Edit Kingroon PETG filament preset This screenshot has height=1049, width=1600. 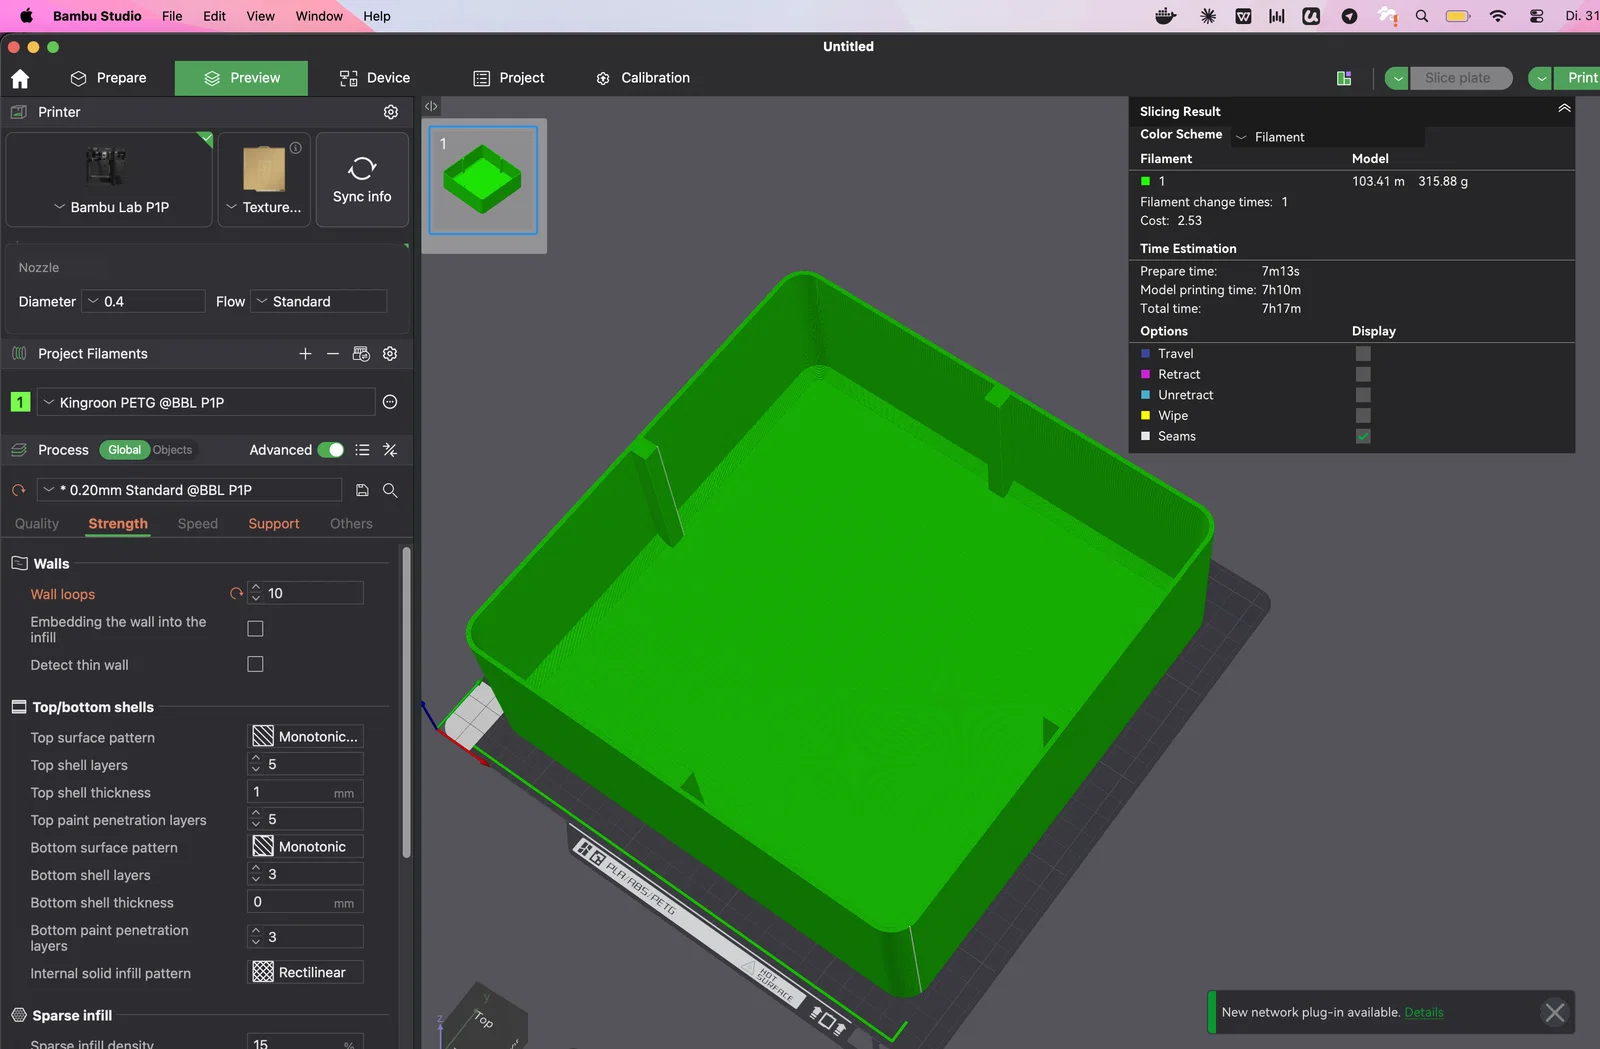(390, 402)
